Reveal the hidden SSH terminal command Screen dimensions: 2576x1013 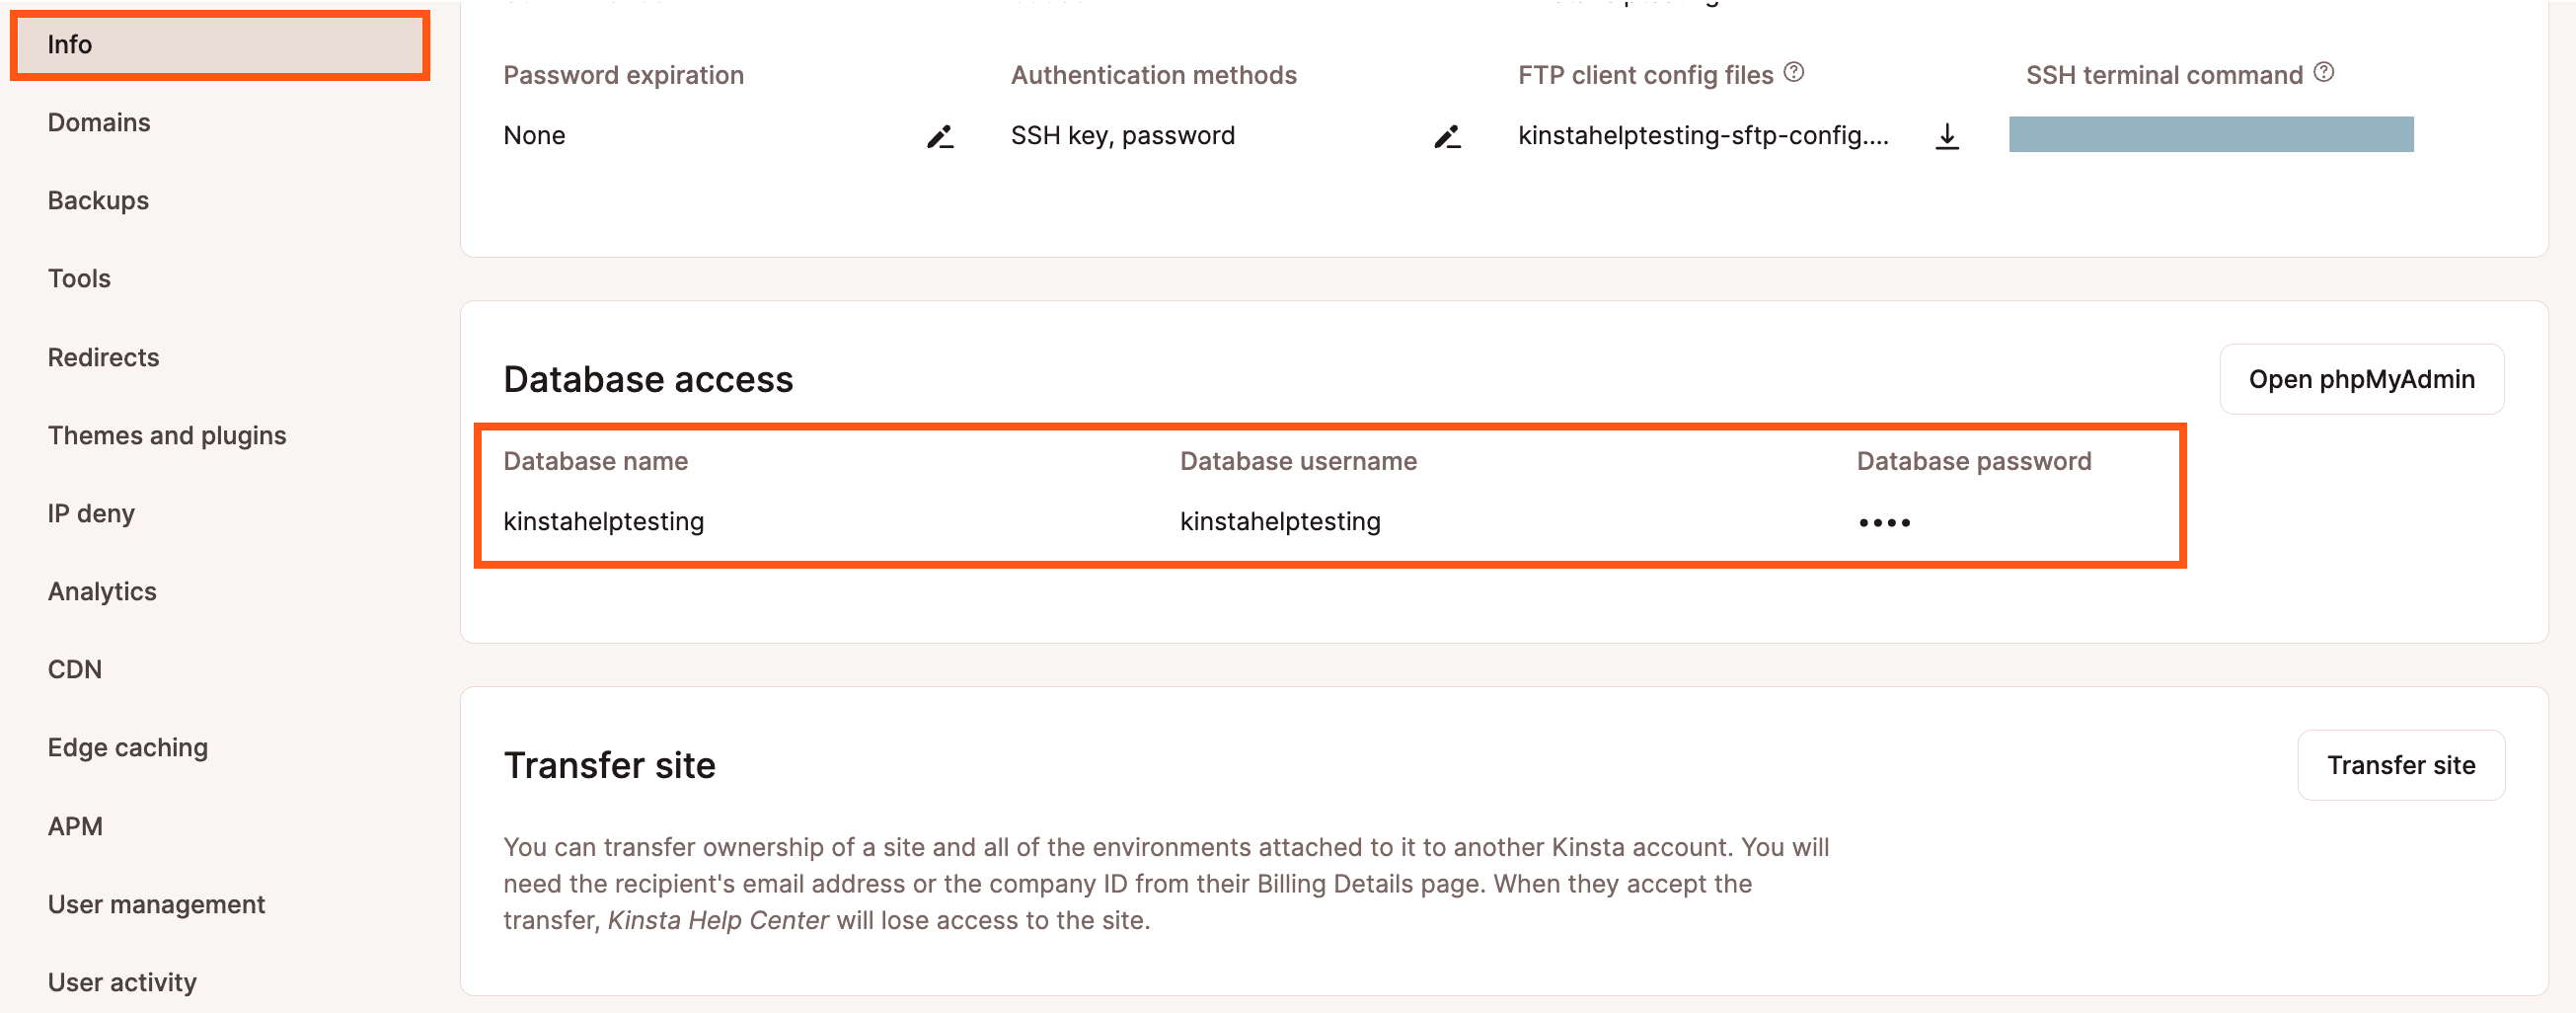click(x=2210, y=134)
